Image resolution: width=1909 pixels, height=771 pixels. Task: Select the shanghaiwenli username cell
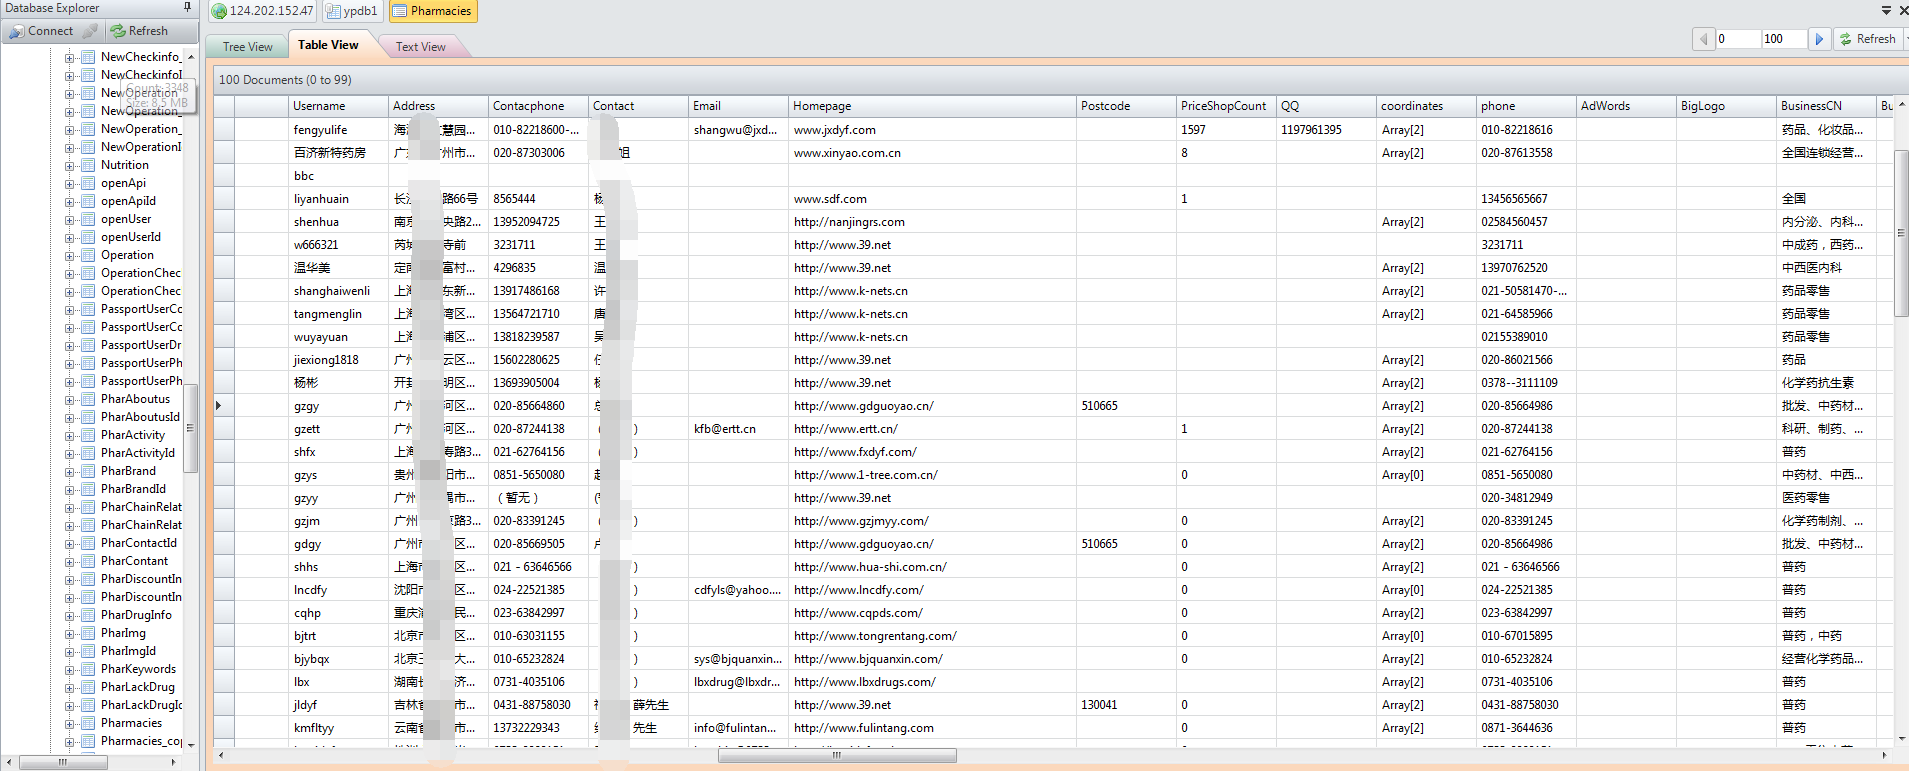click(338, 291)
